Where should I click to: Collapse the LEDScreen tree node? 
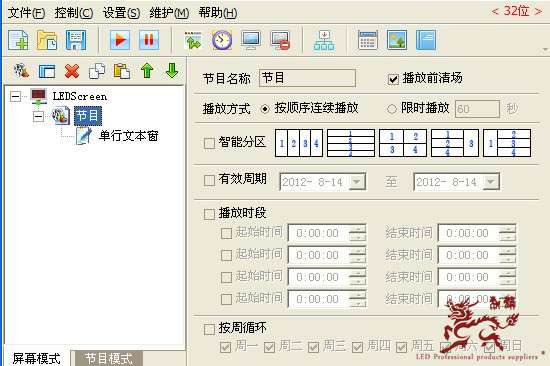click(x=15, y=96)
